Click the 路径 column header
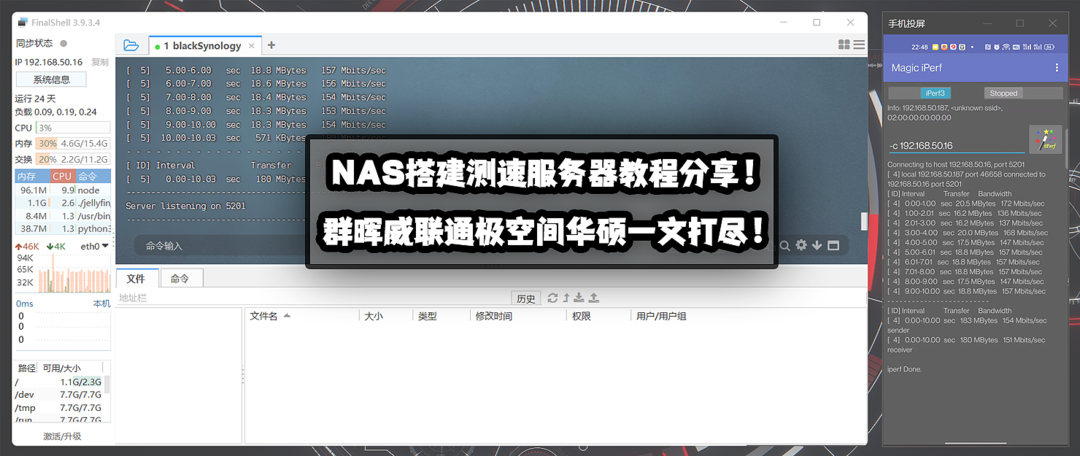Viewport: 1080px width, 456px height. click(x=26, y=368)
